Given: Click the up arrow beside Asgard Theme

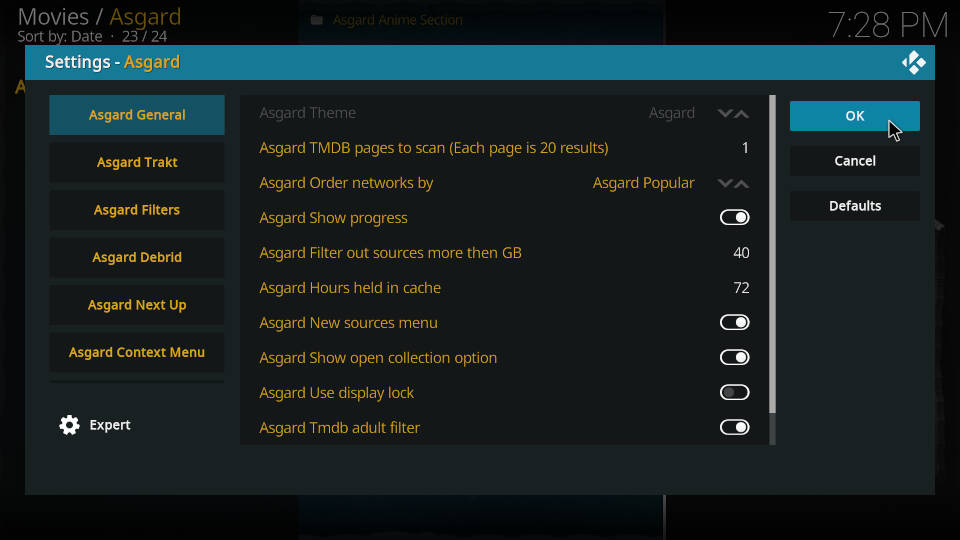Looking at the screenshot, I should 741,114.
